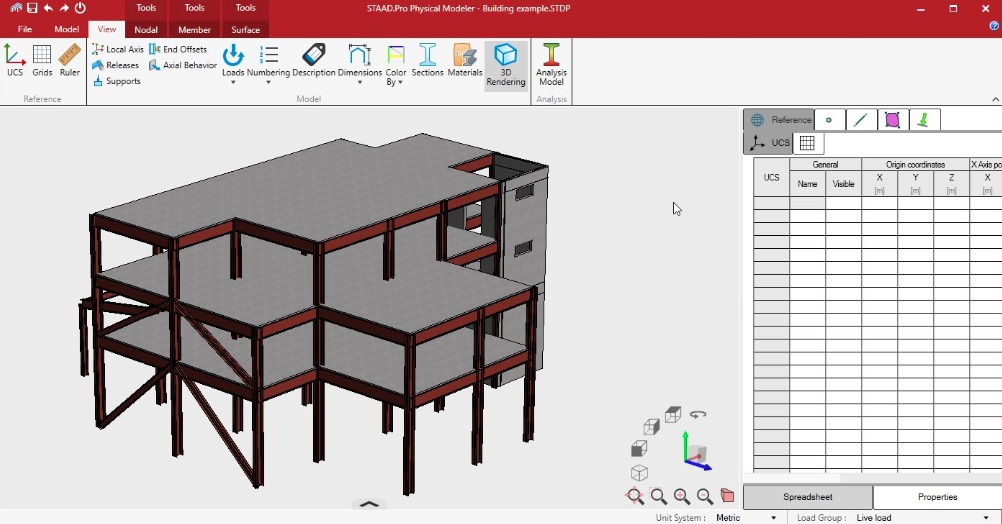This screenshot has height=524, width=1002.
Task: Expand the Loads dropdown
Action: pyautogui.click(x=233, y=82)
